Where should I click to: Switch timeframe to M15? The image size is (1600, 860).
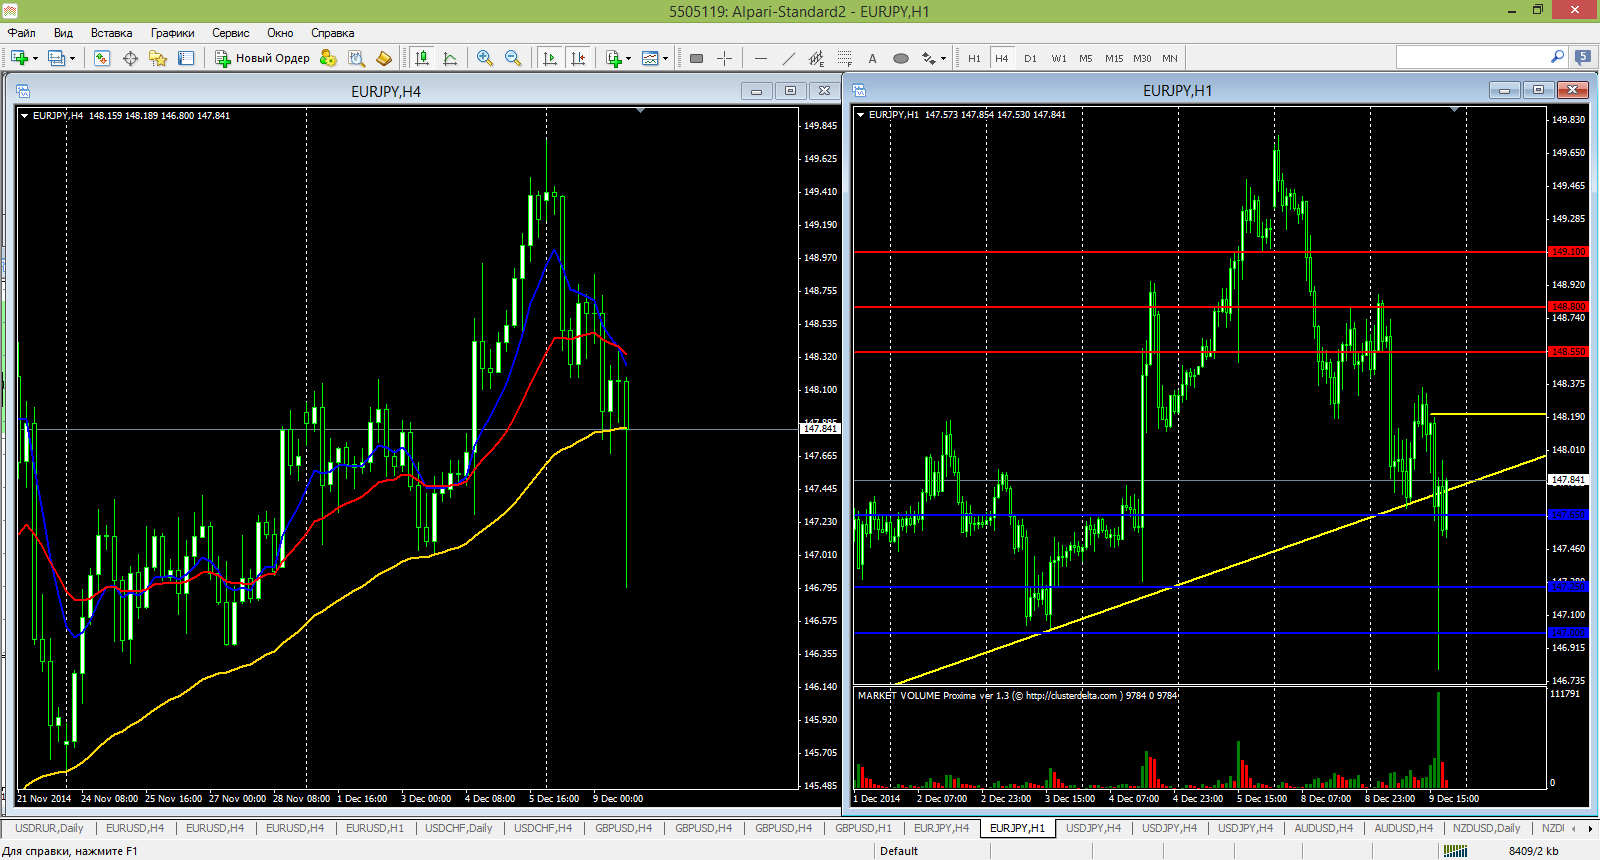(x=1114, y=58)
